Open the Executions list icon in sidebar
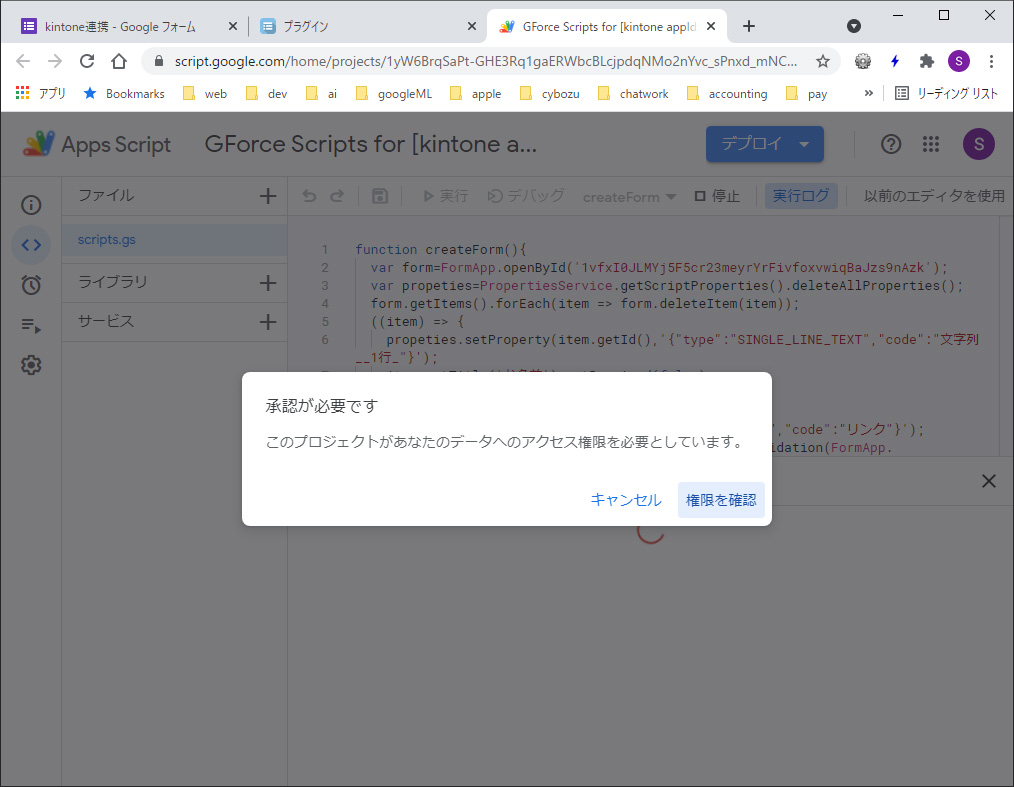Screen dimensions: 1014x787 pos(31,325)
